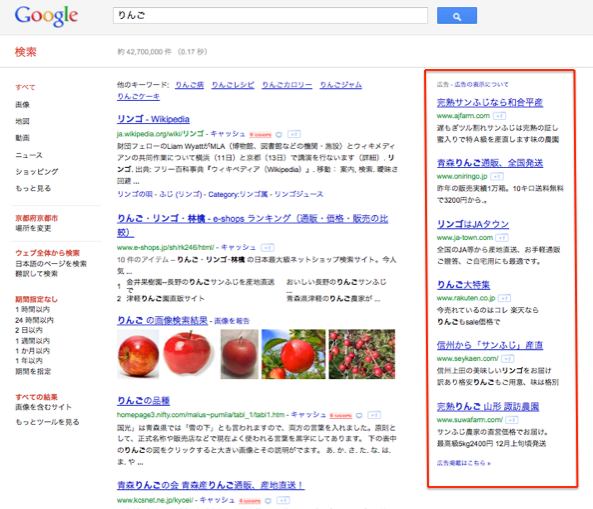Image resolution: width=593 pixels, height=509 pixels.
Task: Click 広告掲載はこちら link below ads
Action: (464, 463)
